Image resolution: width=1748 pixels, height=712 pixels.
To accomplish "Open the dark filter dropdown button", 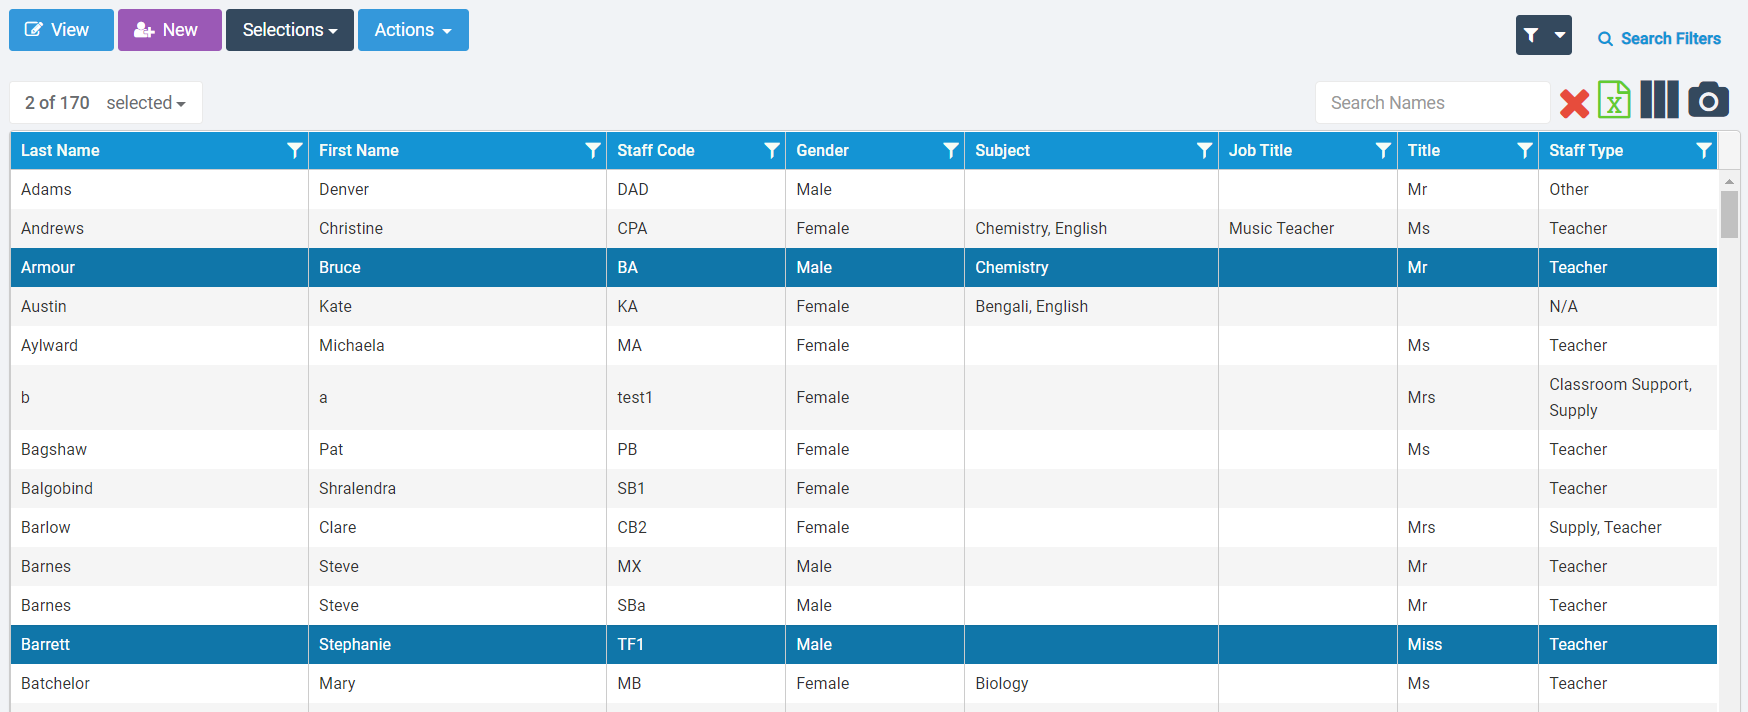I will pos(1543,36).
